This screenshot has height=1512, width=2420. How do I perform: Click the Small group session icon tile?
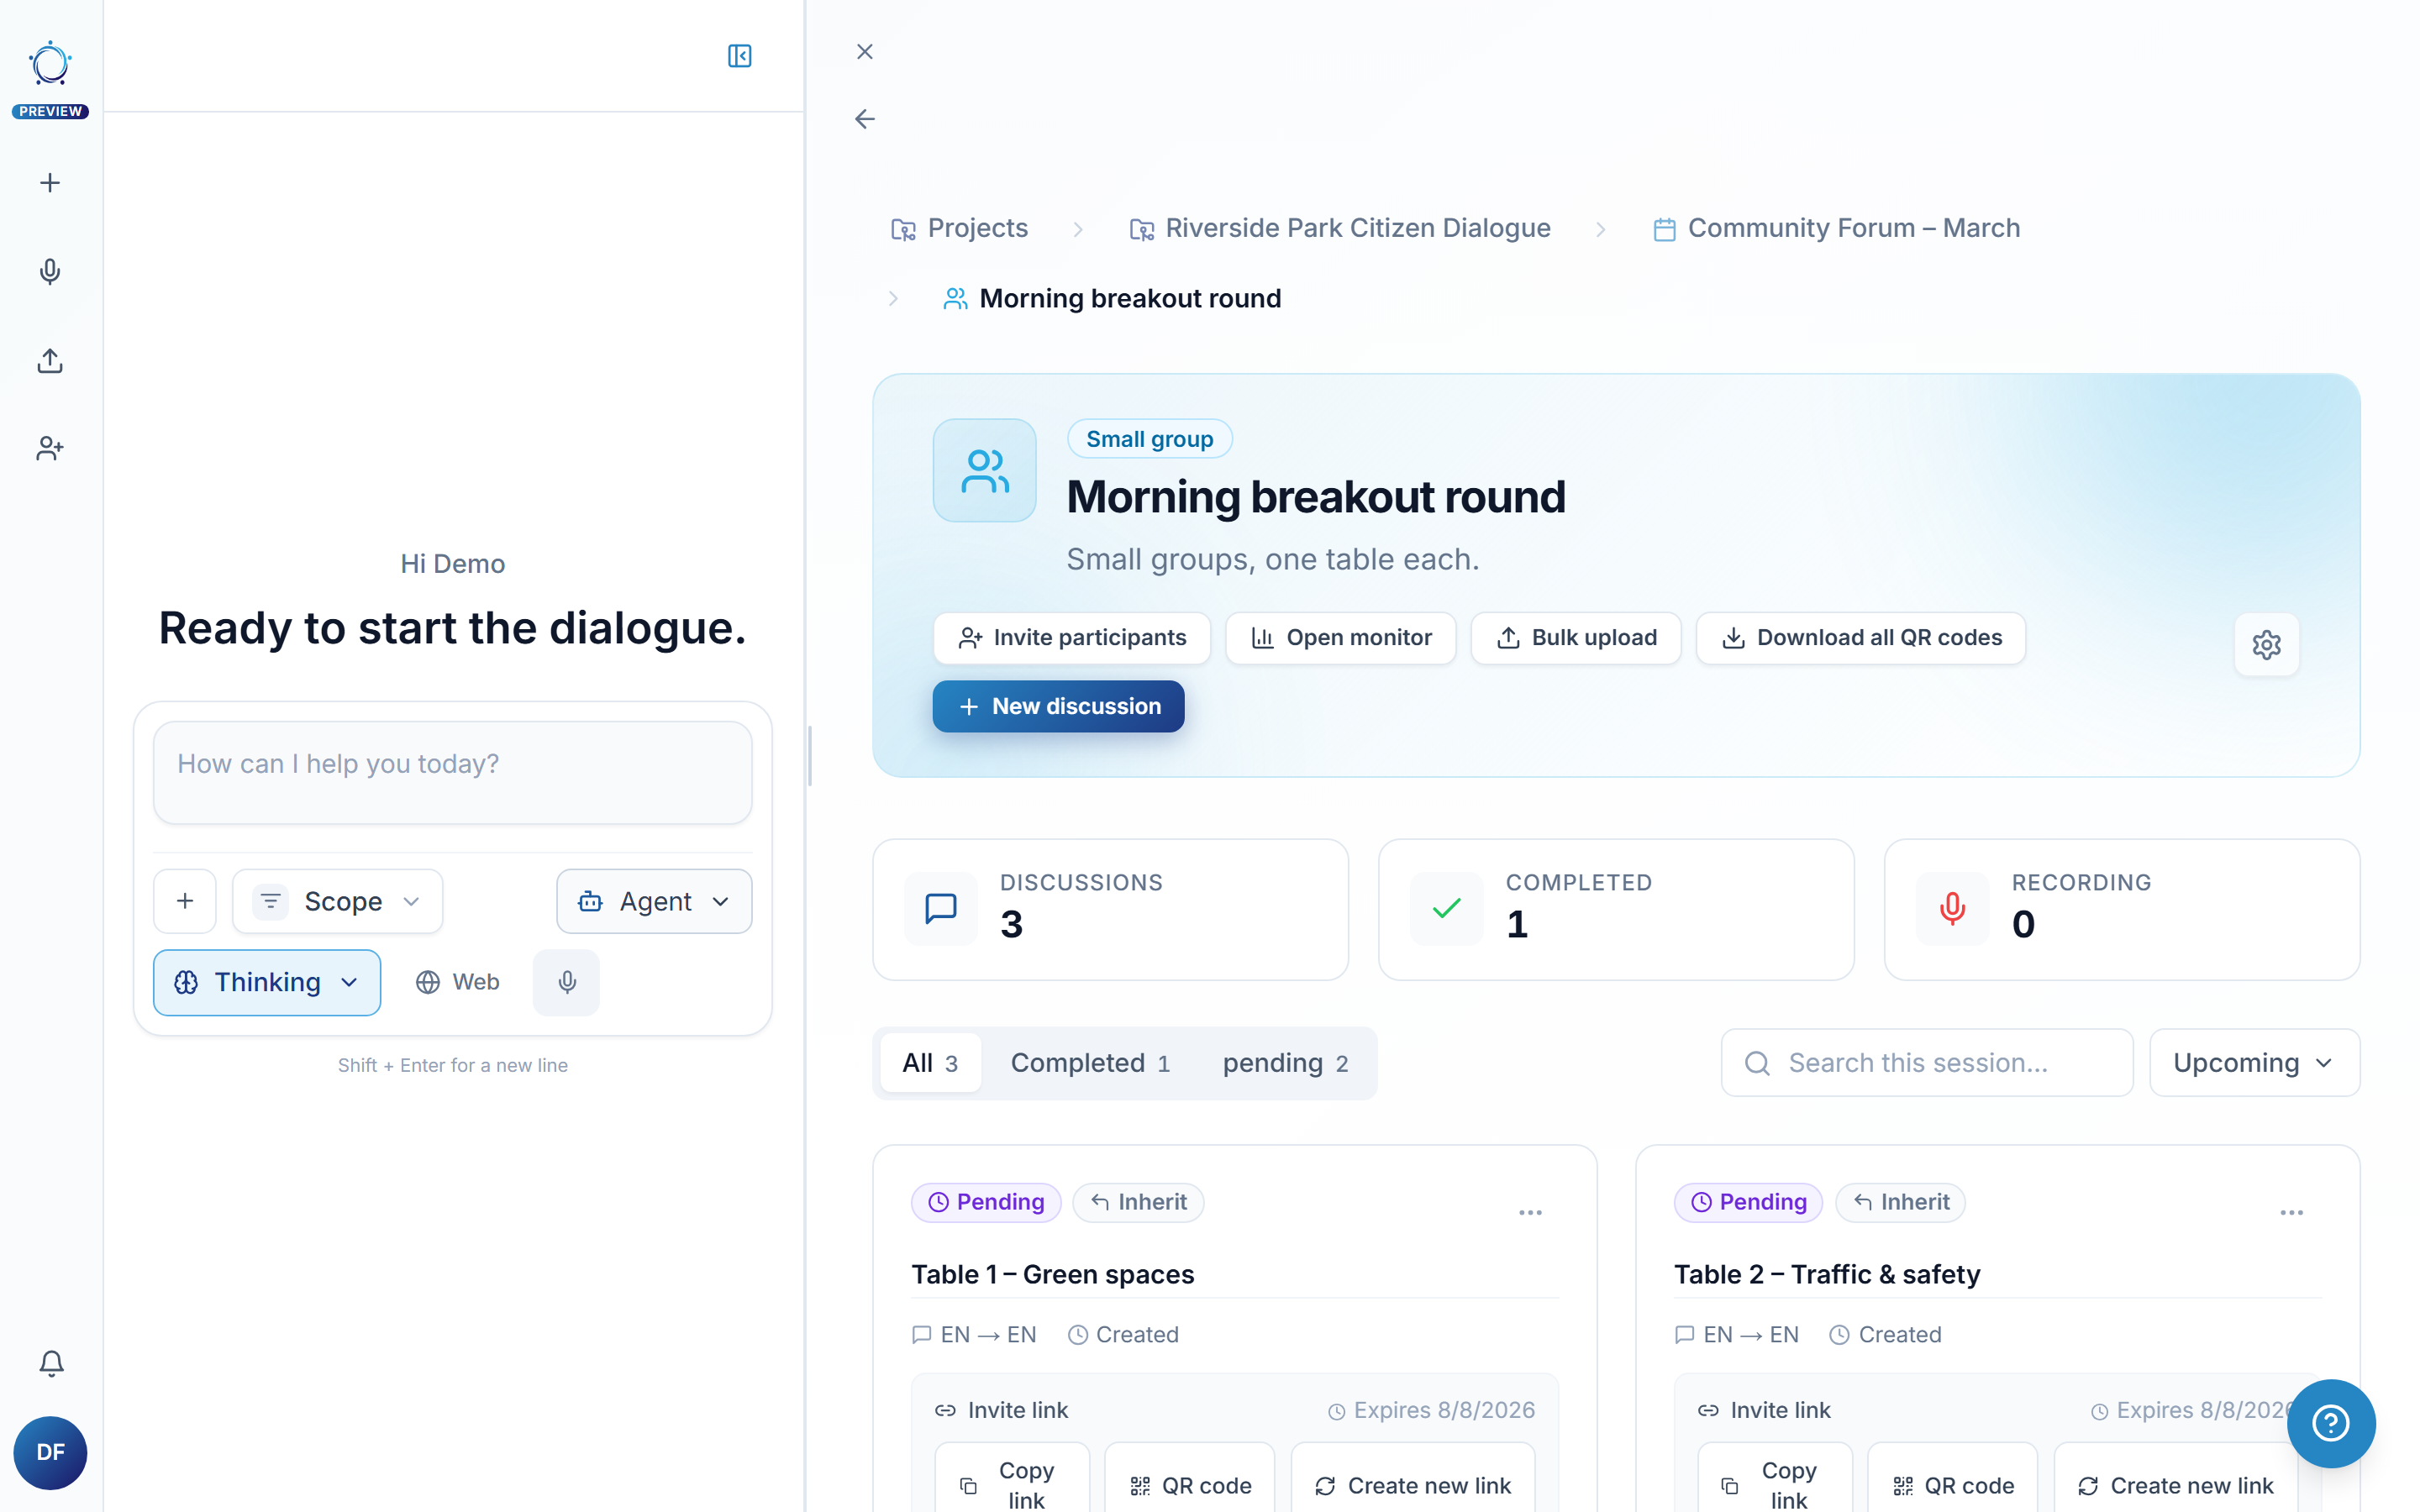(984, 470)
